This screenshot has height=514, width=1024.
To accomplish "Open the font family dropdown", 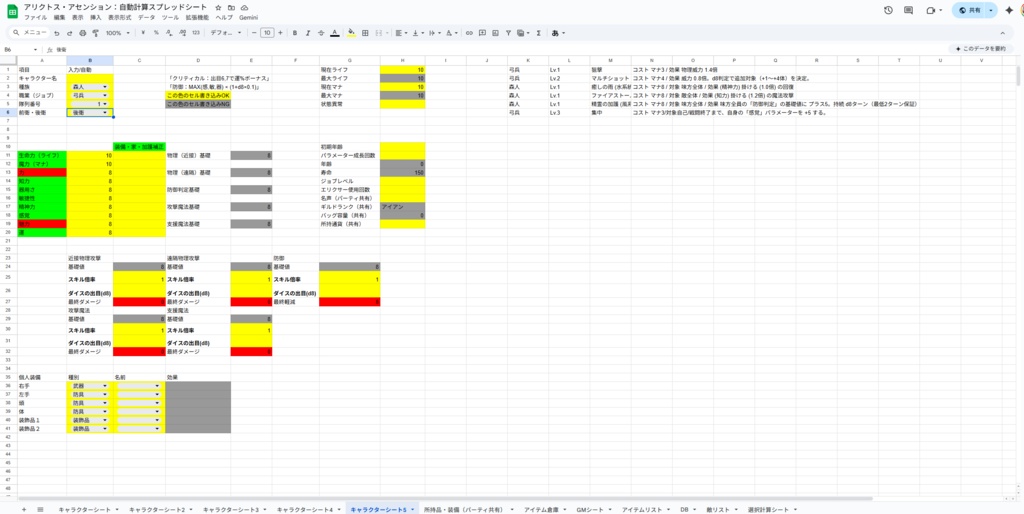I will coord(226,33).
